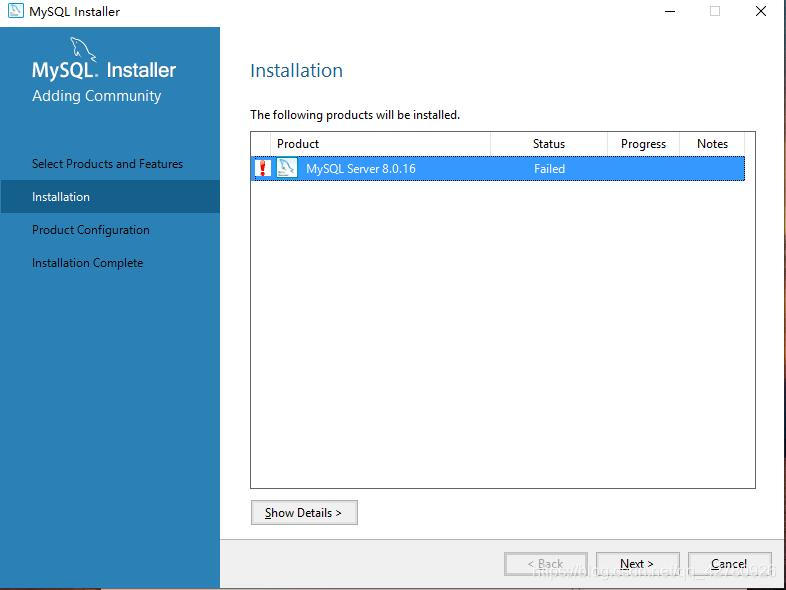This screenshot has height=590, width=786.
Task: Expand Show Details for the installation
Action: 304,512
